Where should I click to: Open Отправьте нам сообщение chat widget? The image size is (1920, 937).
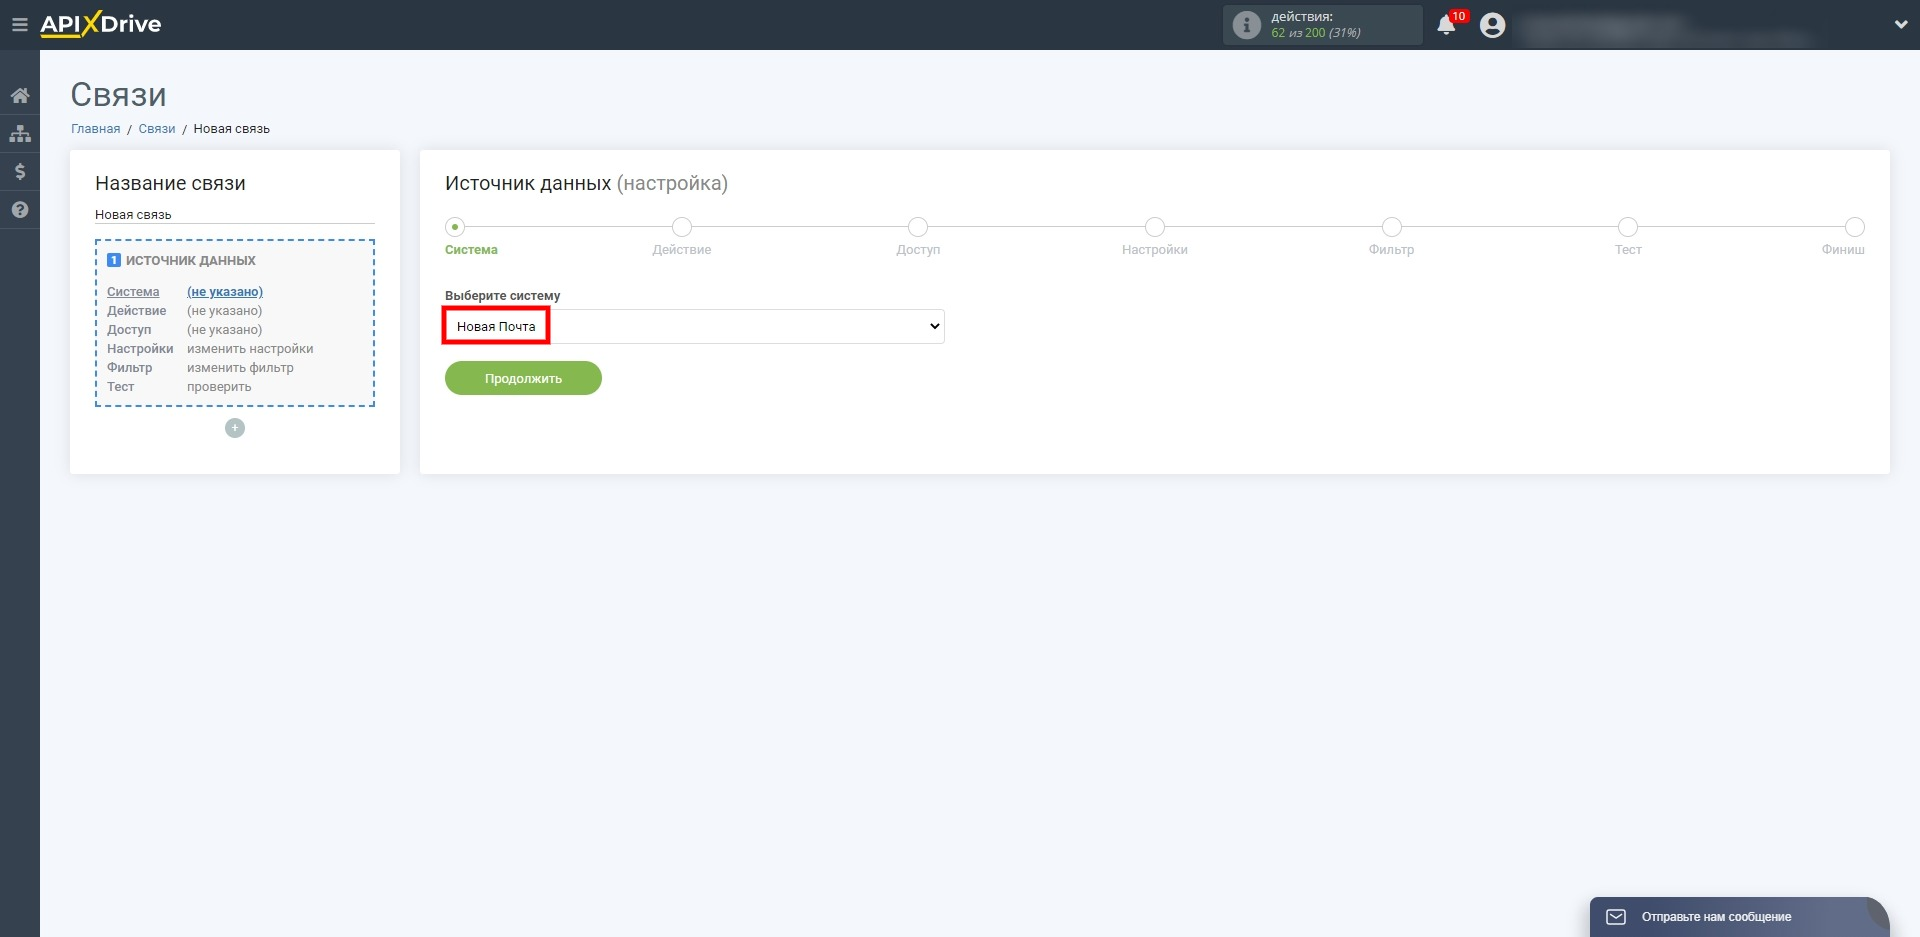1740,917
